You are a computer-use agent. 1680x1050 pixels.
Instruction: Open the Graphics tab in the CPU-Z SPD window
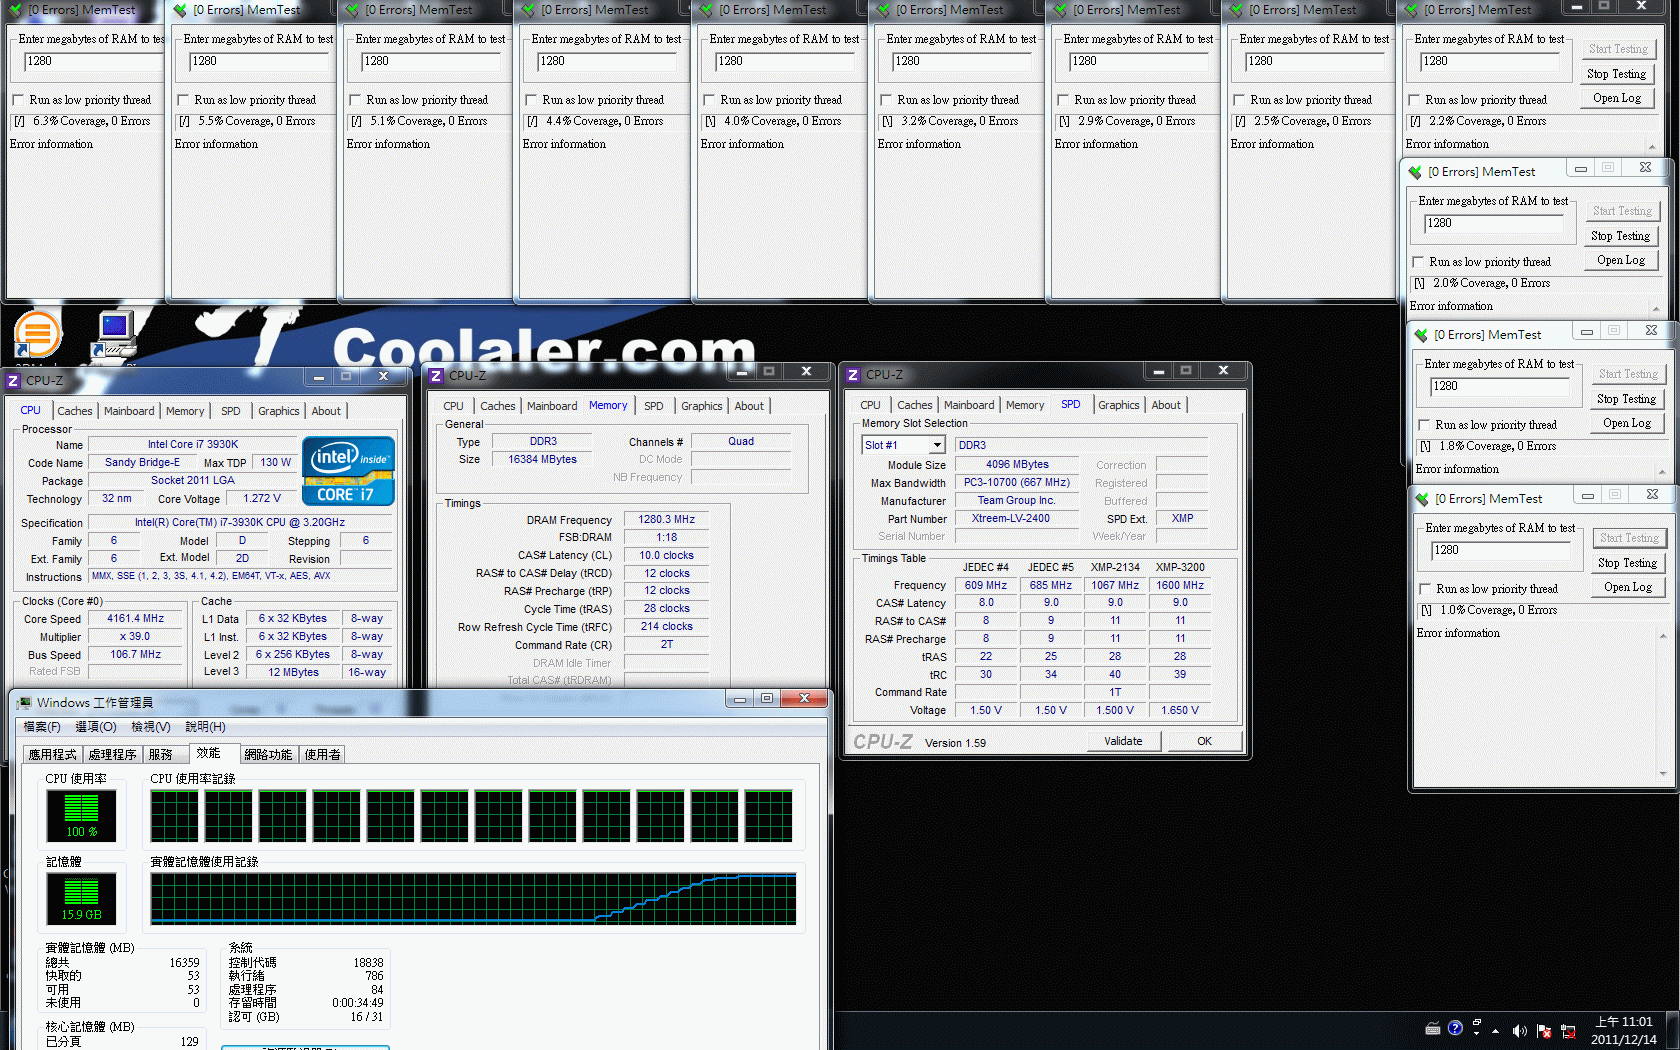[x=1119, y=405]
